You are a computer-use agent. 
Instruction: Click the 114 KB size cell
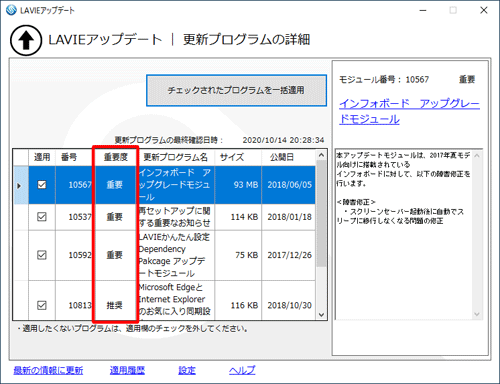238,217
